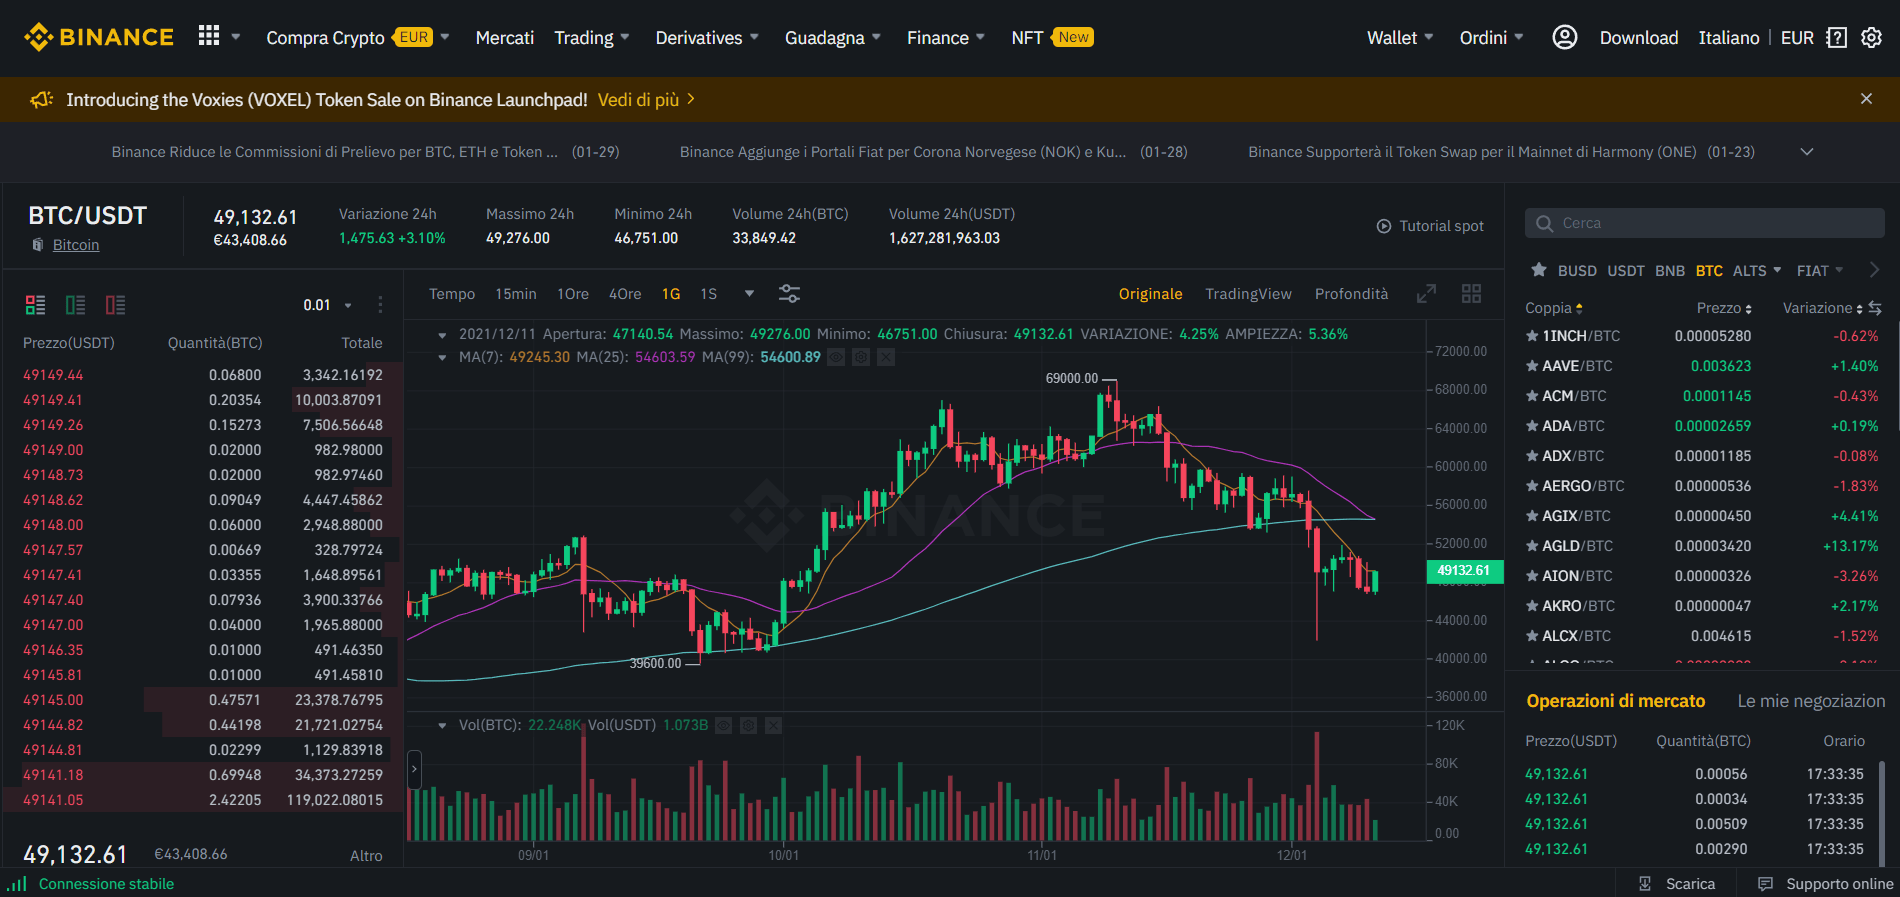Image resolution: width=1900 pixels, height=897 pixels.
Task: Toggle favorite star for ADA/BTC
Action: [1532, 426]
